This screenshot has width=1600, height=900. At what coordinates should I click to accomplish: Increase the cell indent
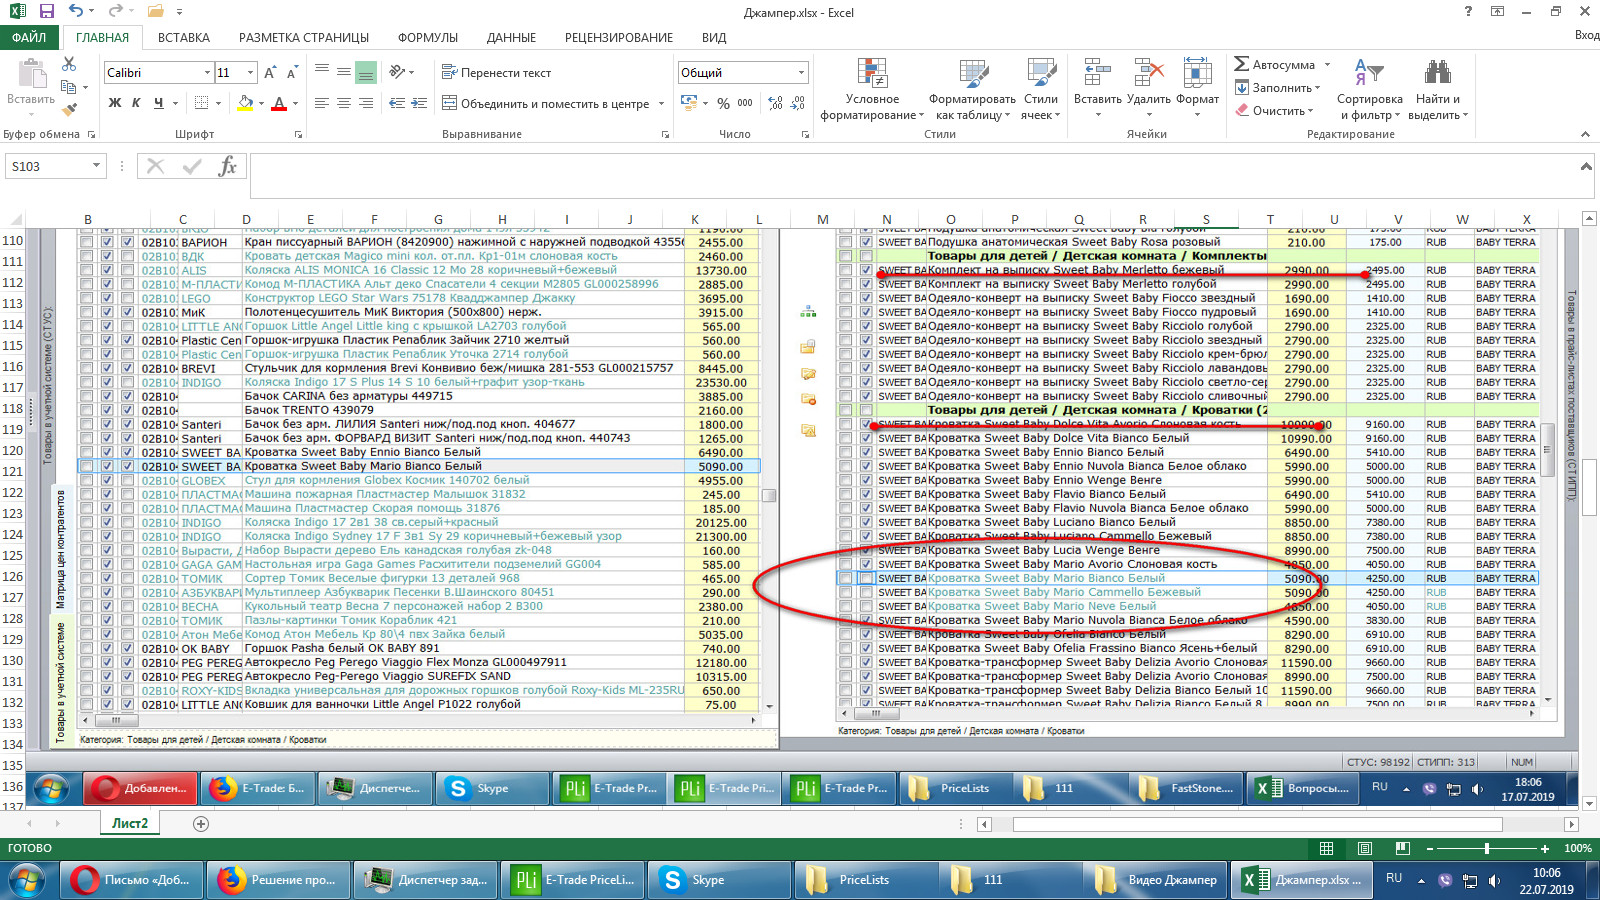[x=419, y=103]
